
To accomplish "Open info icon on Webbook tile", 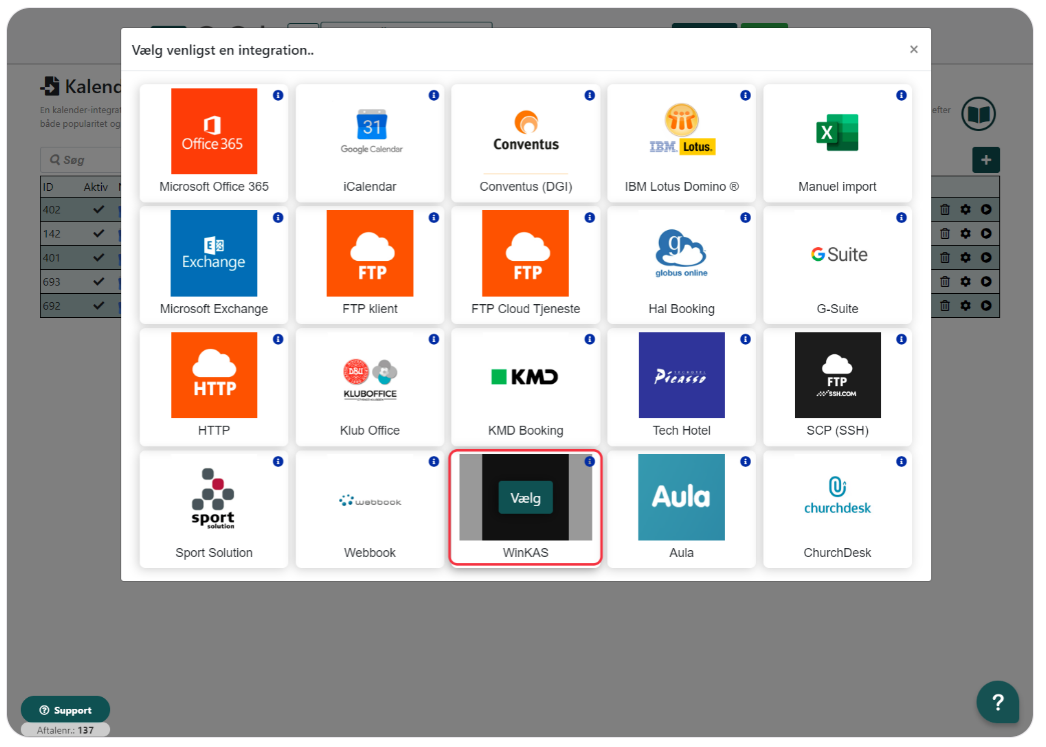I will (434, 462).
